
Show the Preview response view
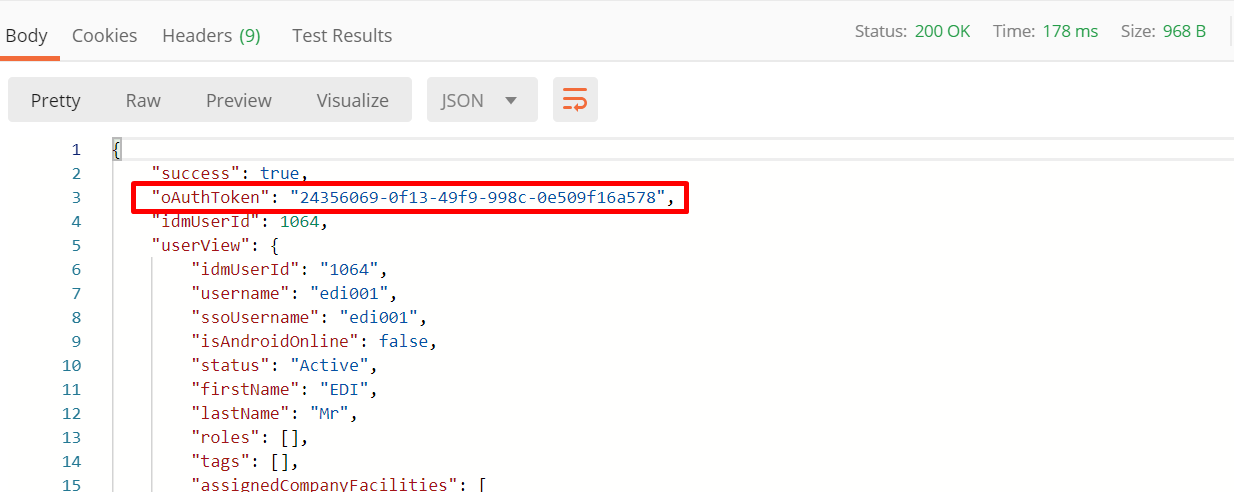(x=239, y=100)
